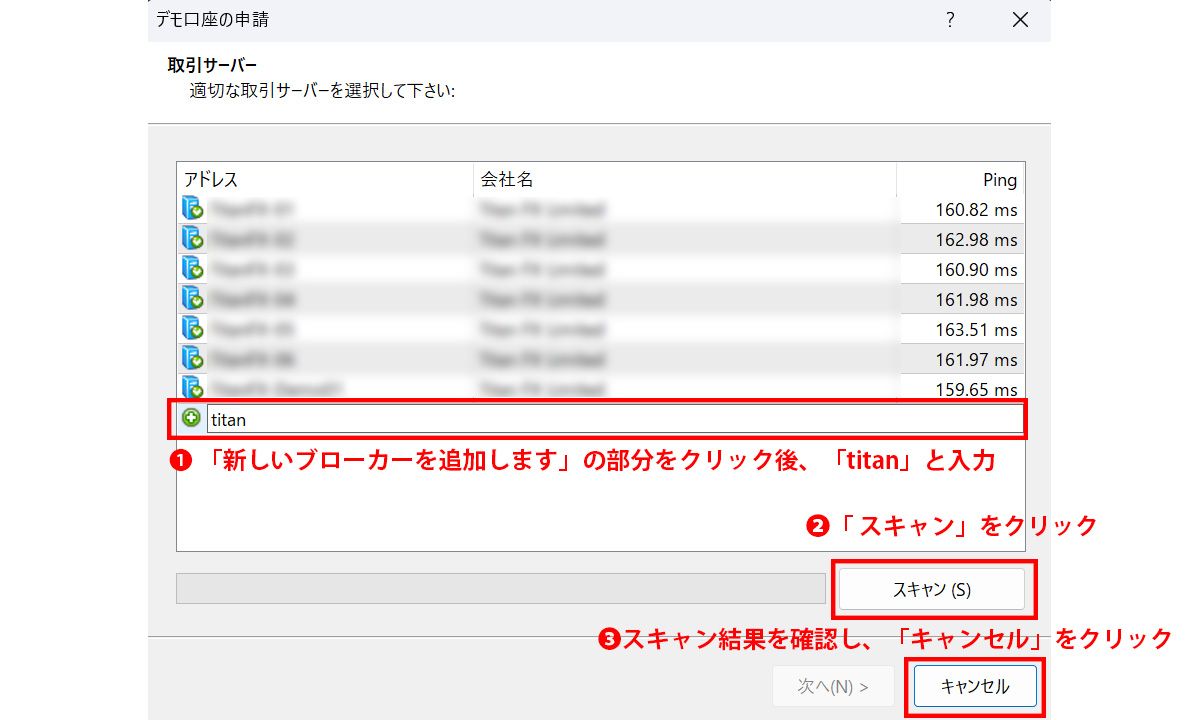Click the server icon on the first row
The width and height of the screenshot is (1200, 720).
coord(191,209)
